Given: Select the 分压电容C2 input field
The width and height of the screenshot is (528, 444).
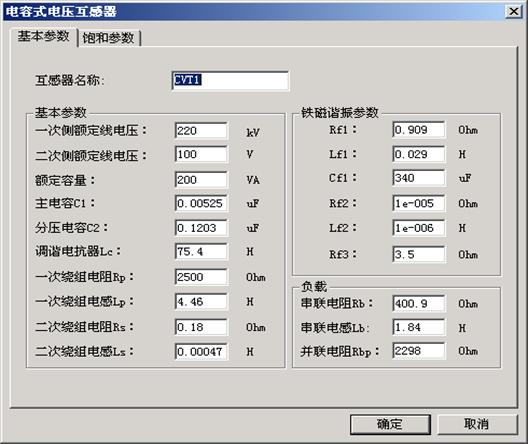Looking at the screenshot, I should (x=201, y=228).
